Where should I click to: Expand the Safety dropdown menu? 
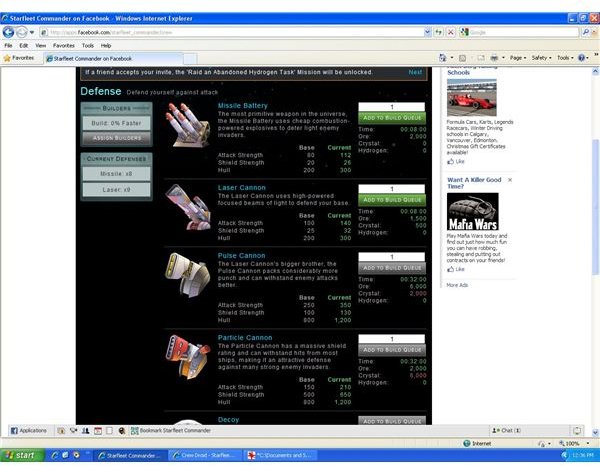click(x=541, y=58)
